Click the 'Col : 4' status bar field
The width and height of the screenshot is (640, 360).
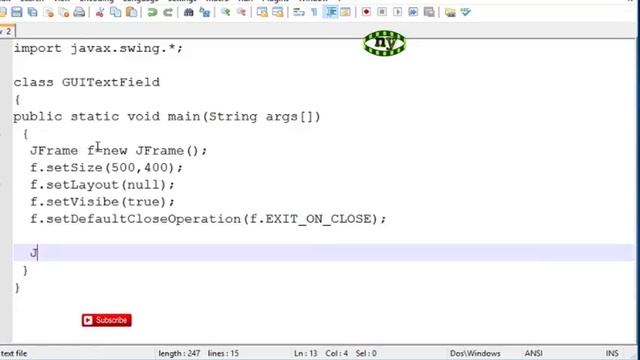coord(336,353)
